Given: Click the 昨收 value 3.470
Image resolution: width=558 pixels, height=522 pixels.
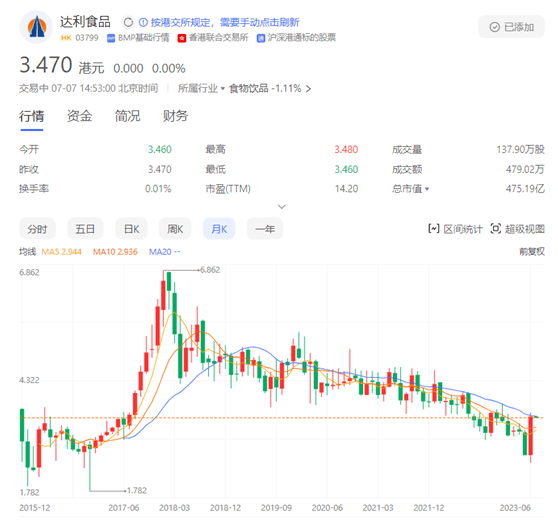Looking at the screenshot, I should coord(160,169).
